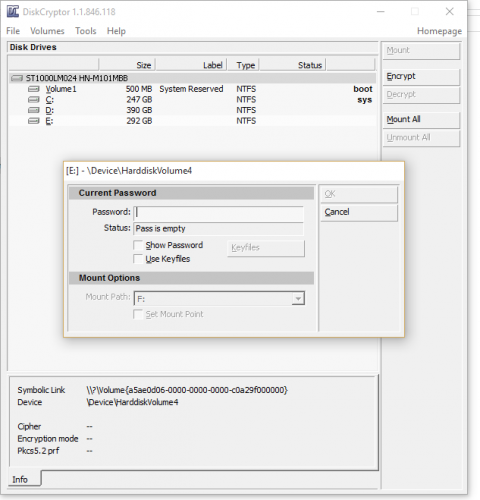Click the \Device\HarddiskVolume4 info value

point(132,402)
